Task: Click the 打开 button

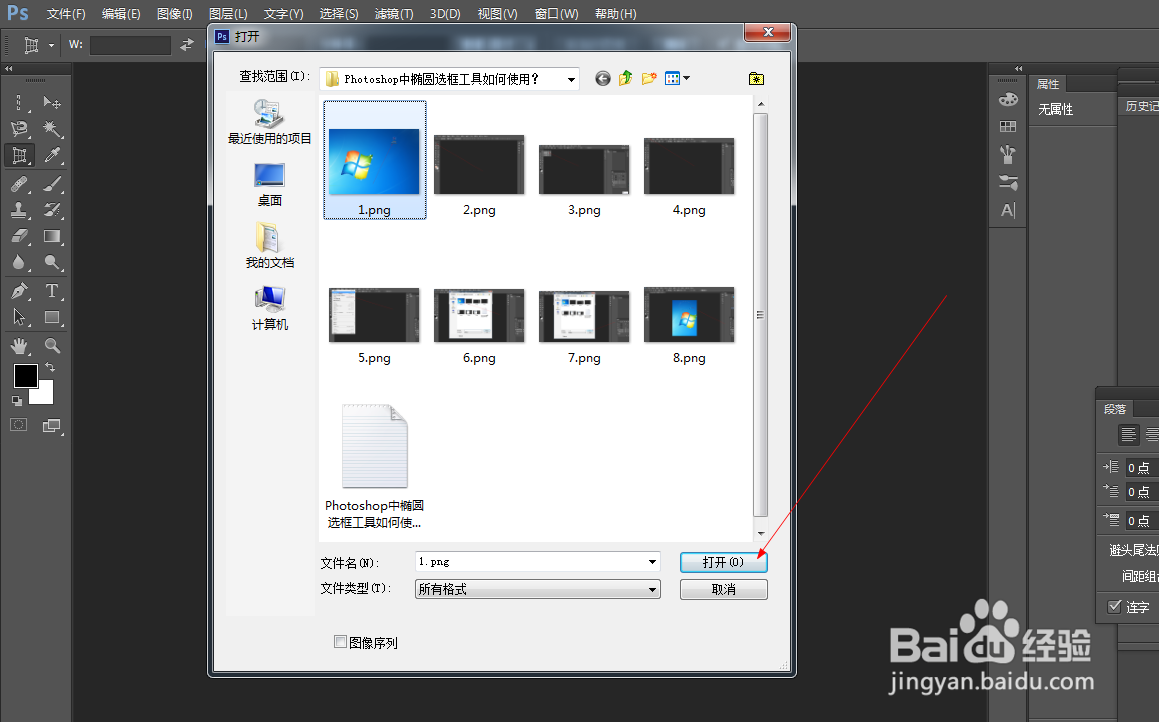Action: click(723, 561)
